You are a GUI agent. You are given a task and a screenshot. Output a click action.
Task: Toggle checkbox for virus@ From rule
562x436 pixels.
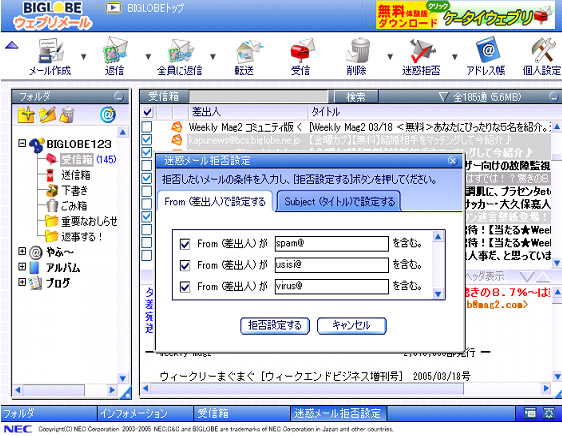point(185,287)
